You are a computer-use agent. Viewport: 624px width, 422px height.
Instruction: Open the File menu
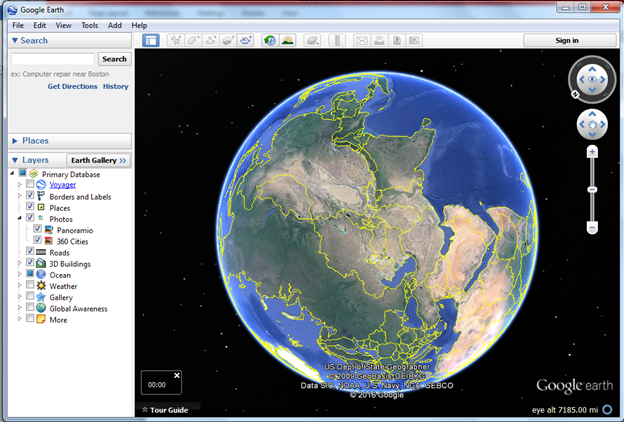pos(18,25)
